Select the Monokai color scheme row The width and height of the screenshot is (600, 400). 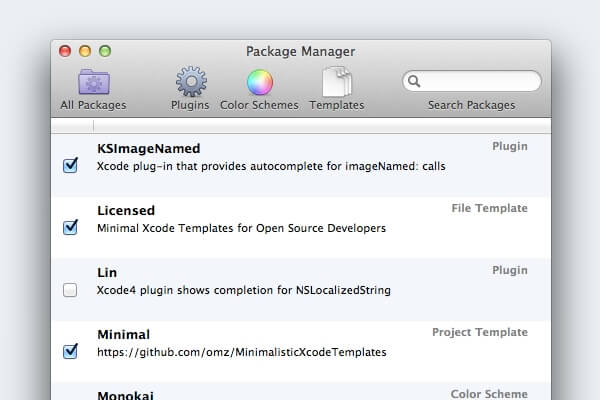pyautogui.click(x=300, y=393)
